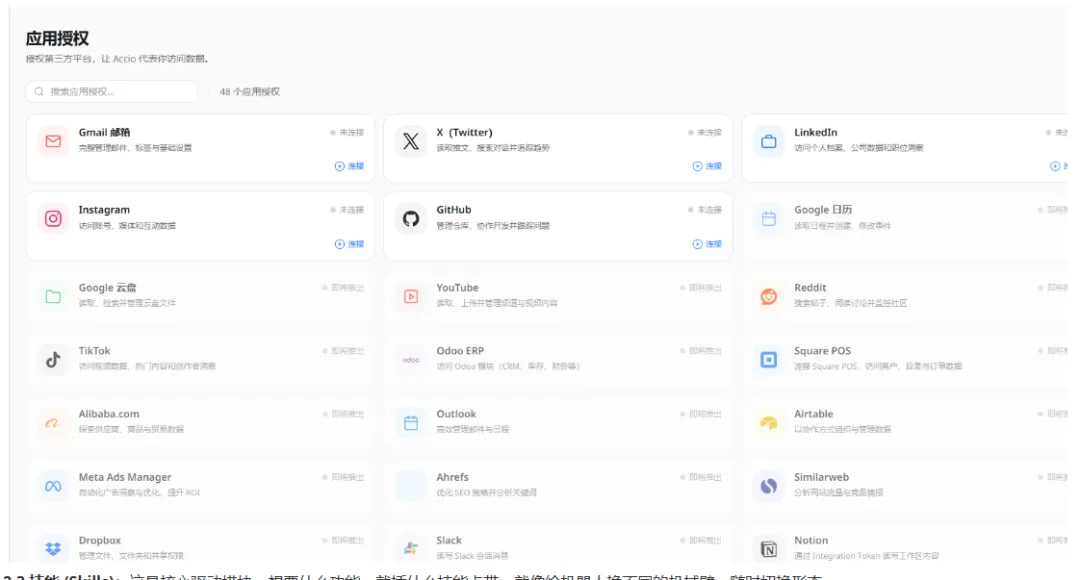Click the Slack logo icon
Screen dimensions: 1080x580
point(411,549)
